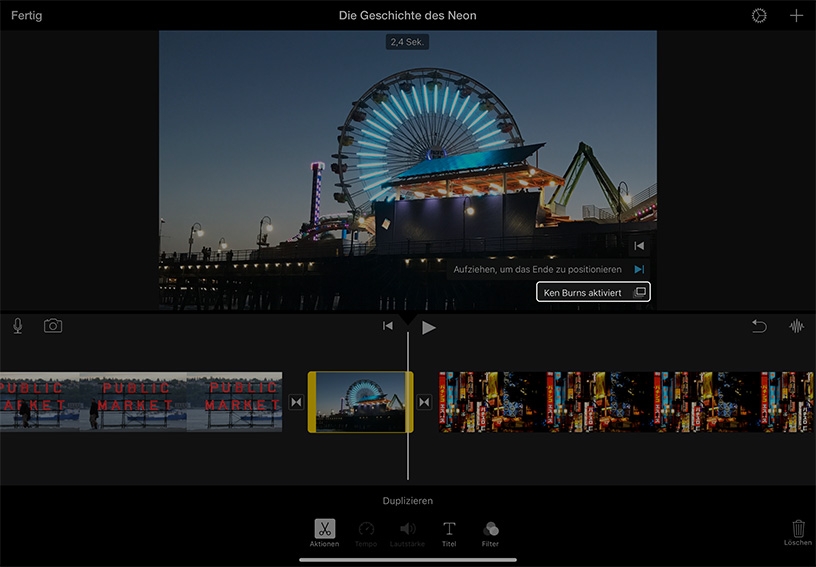Select the neon signs clip
The width and height of the screenshot is (816, 567).
point(626,402)
